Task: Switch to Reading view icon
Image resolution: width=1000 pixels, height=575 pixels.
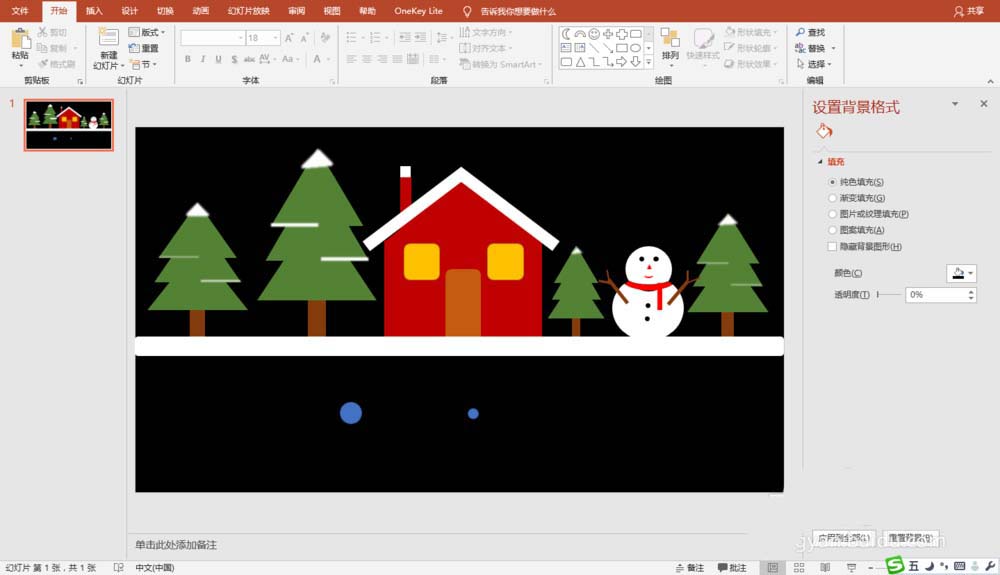Action: pyautogui.click(x=825, y=567)
